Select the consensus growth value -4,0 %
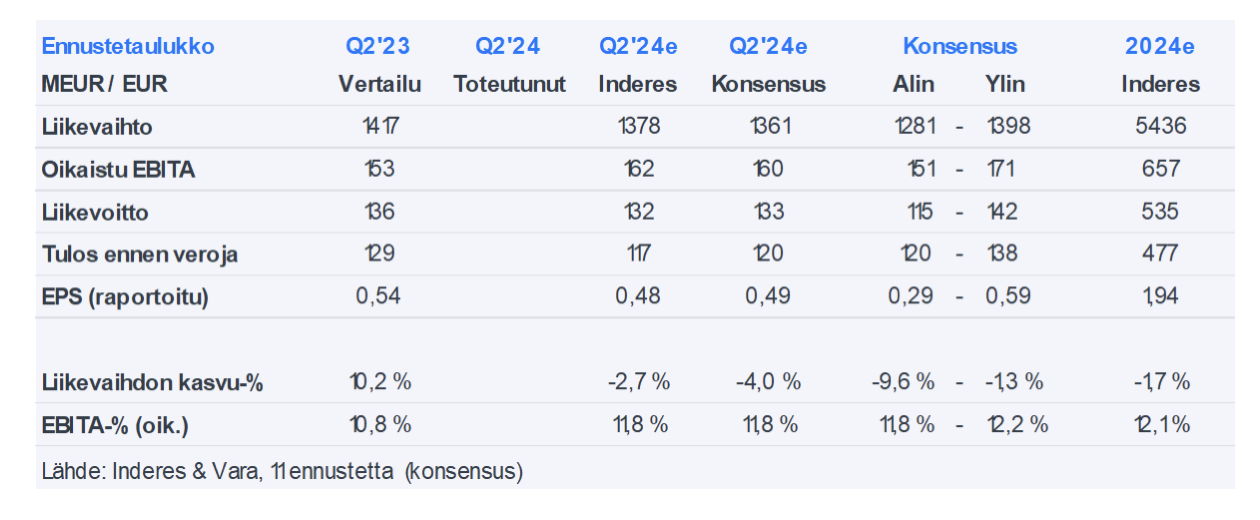This screenshot has width=1260, height=520. point(768,382)
